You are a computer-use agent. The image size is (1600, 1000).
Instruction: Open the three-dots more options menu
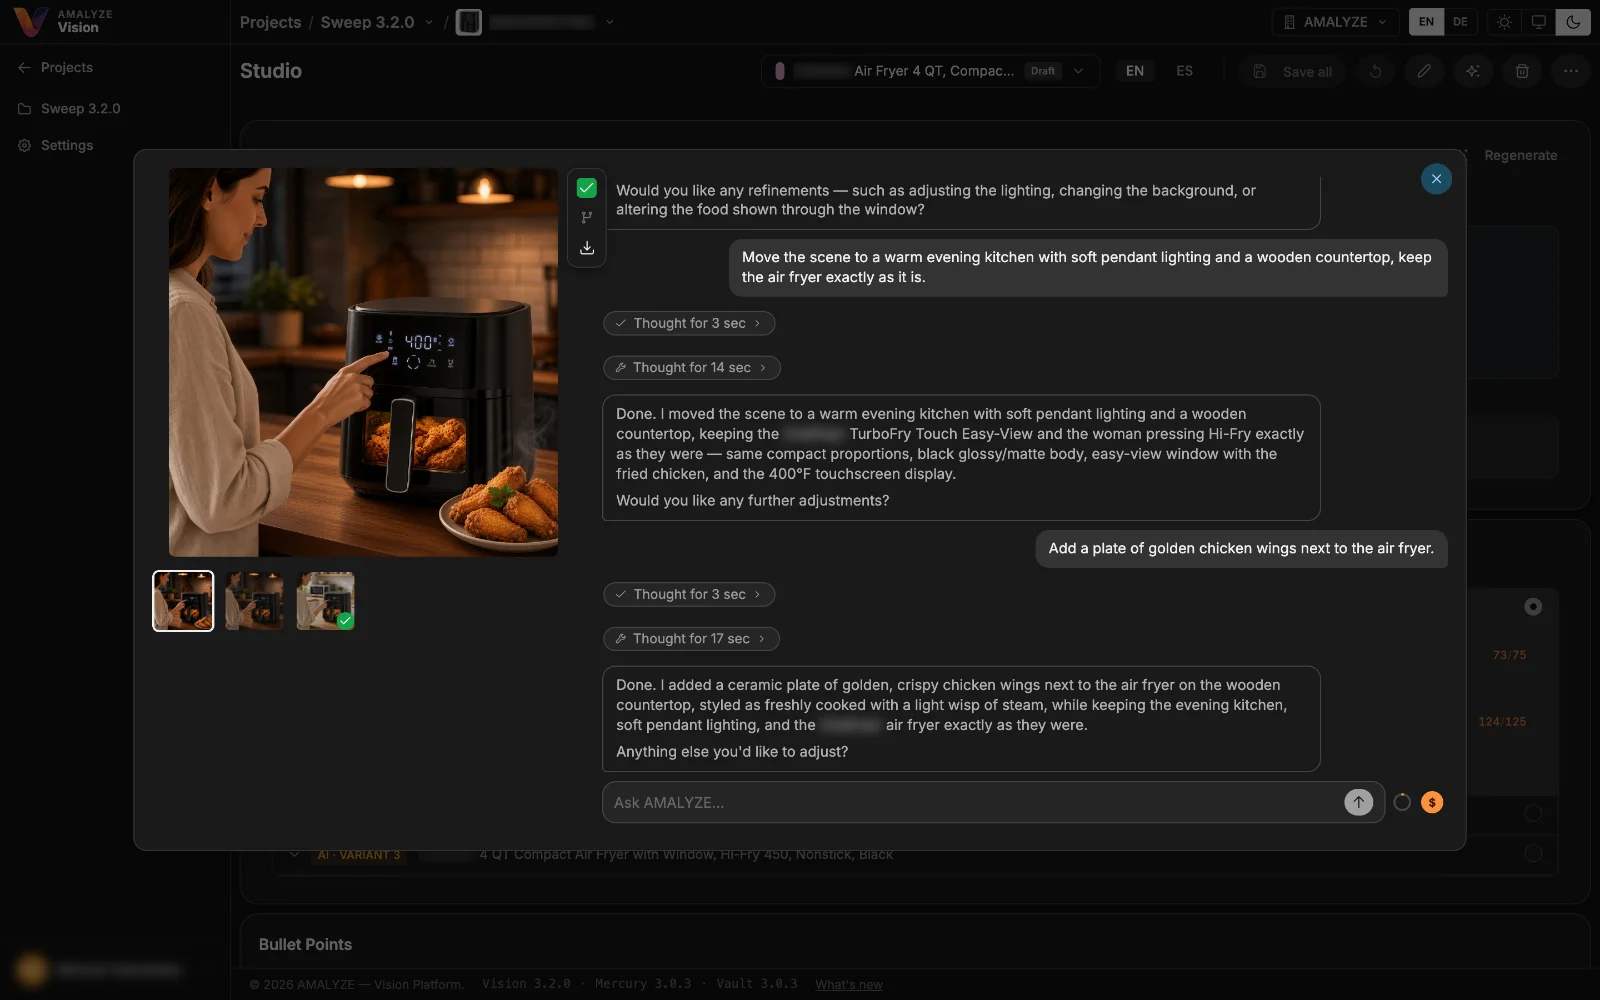pos(1571,71)
